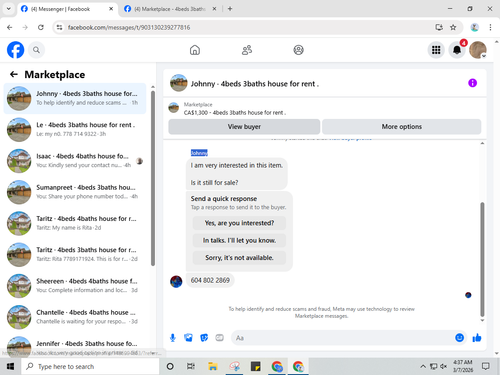Click the CA$1,300 listing title text

(x=235, y=113)
